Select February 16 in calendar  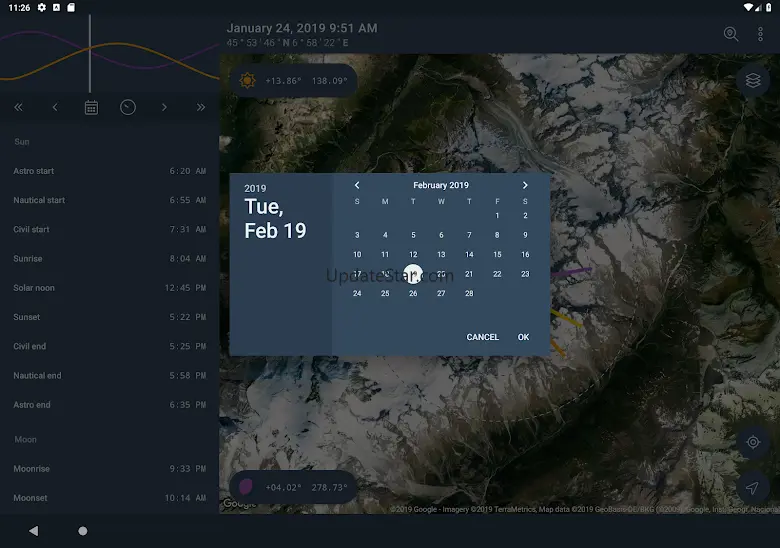coord(525,255)
